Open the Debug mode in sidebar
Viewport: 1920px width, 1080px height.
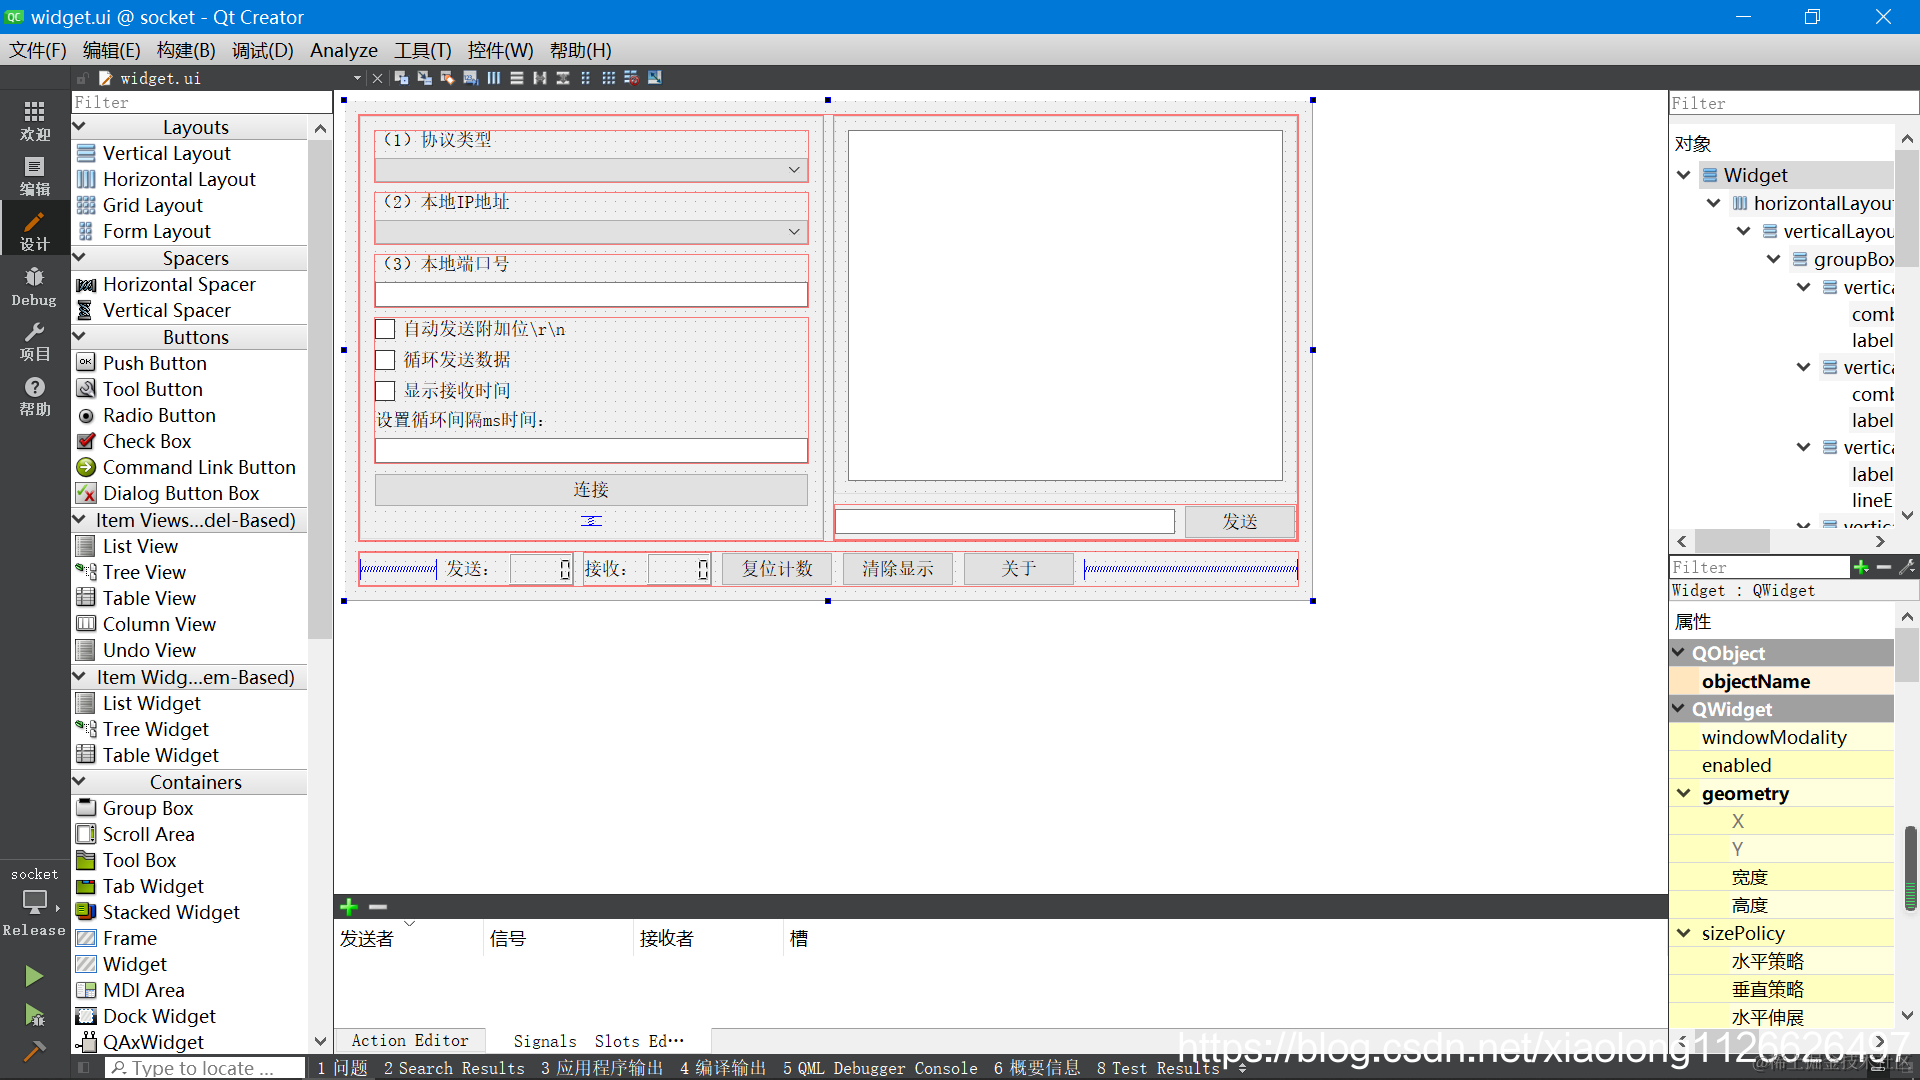pyautogui.click(x=34, y=286)
